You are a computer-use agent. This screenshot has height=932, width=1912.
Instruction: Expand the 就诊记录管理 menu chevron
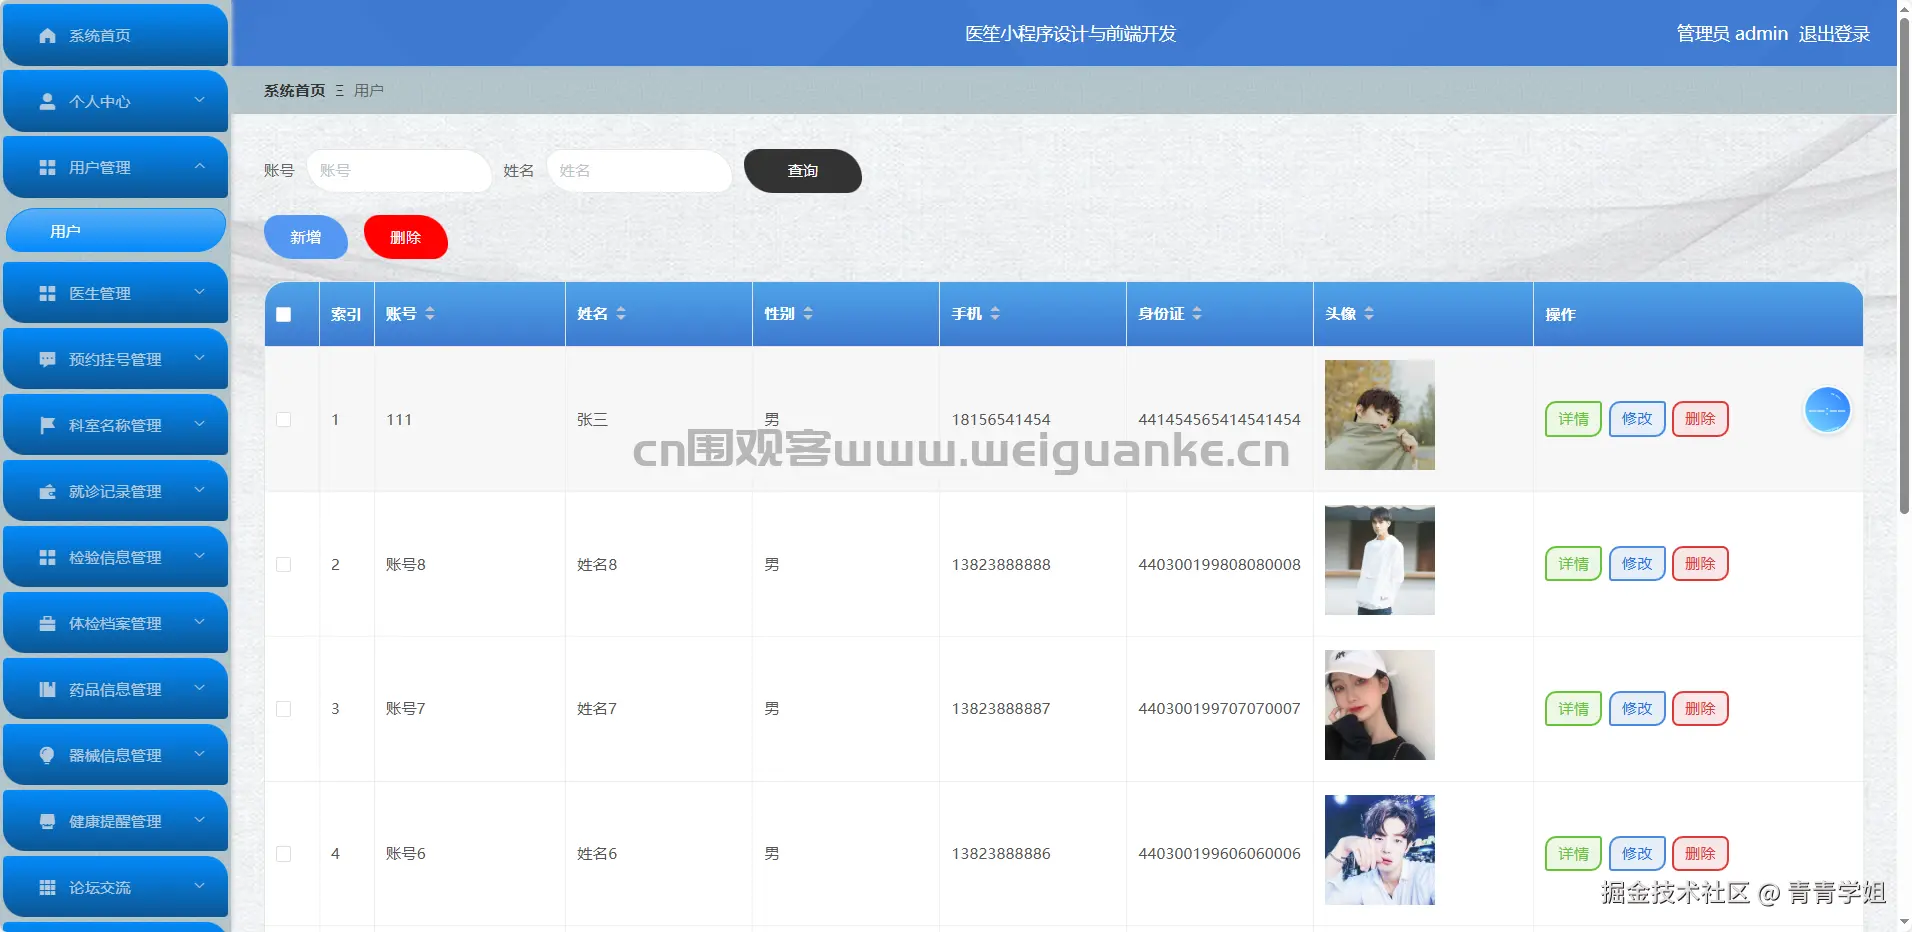pyautogui.click(x=199, y=490)
